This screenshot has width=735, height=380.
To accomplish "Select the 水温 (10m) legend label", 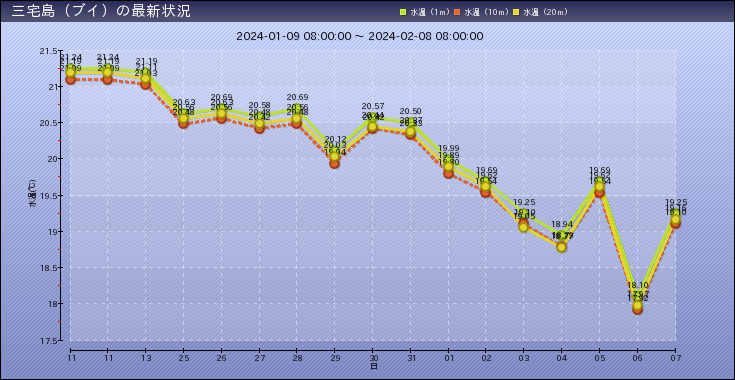I will (x=486, y=13).
